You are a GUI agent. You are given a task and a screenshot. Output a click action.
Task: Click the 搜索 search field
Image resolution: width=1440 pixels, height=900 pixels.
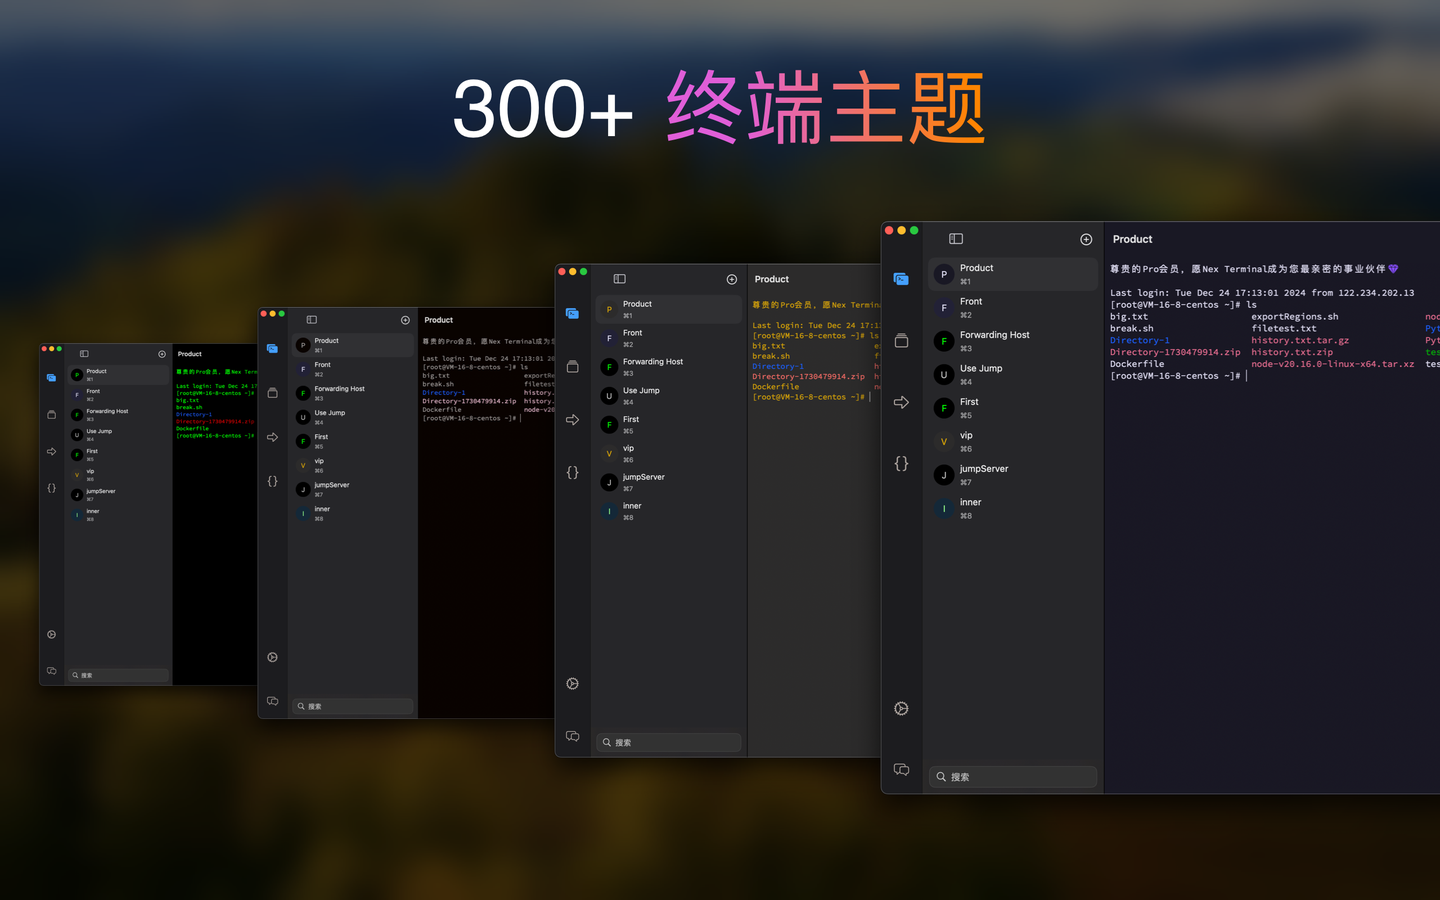tap(1012, 776)
